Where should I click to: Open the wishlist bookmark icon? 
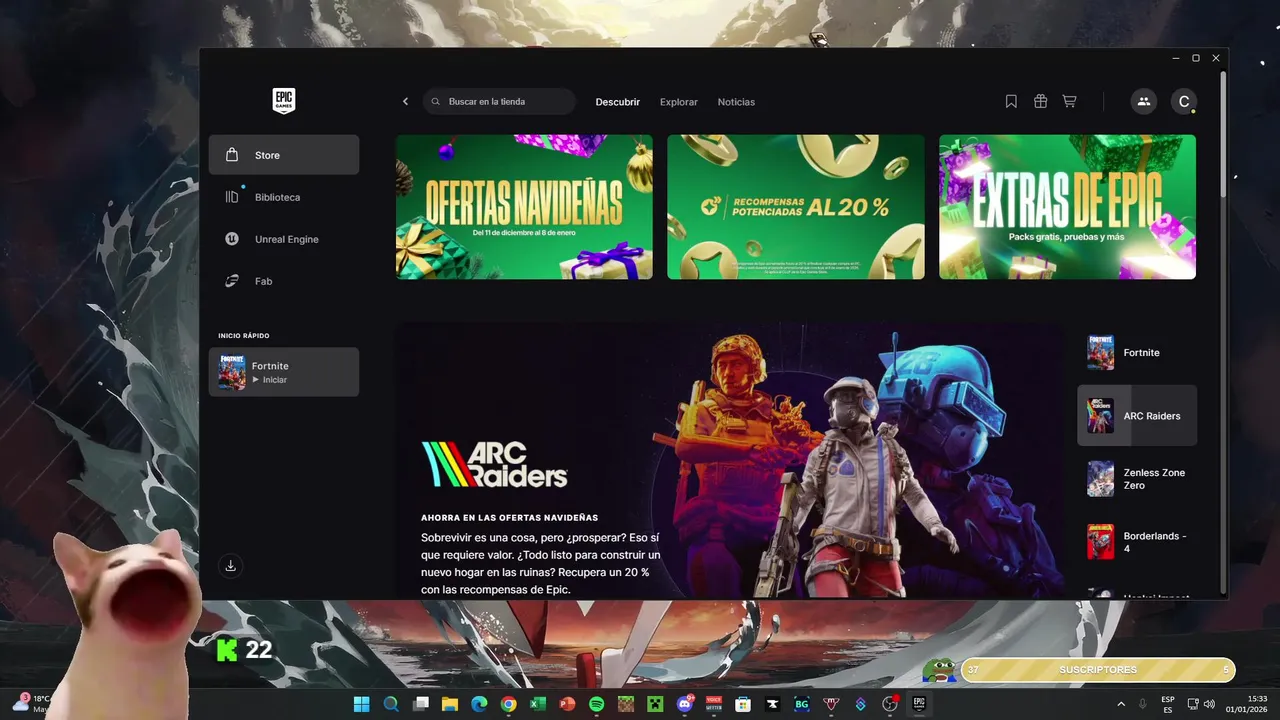(x=1011, y=102)
